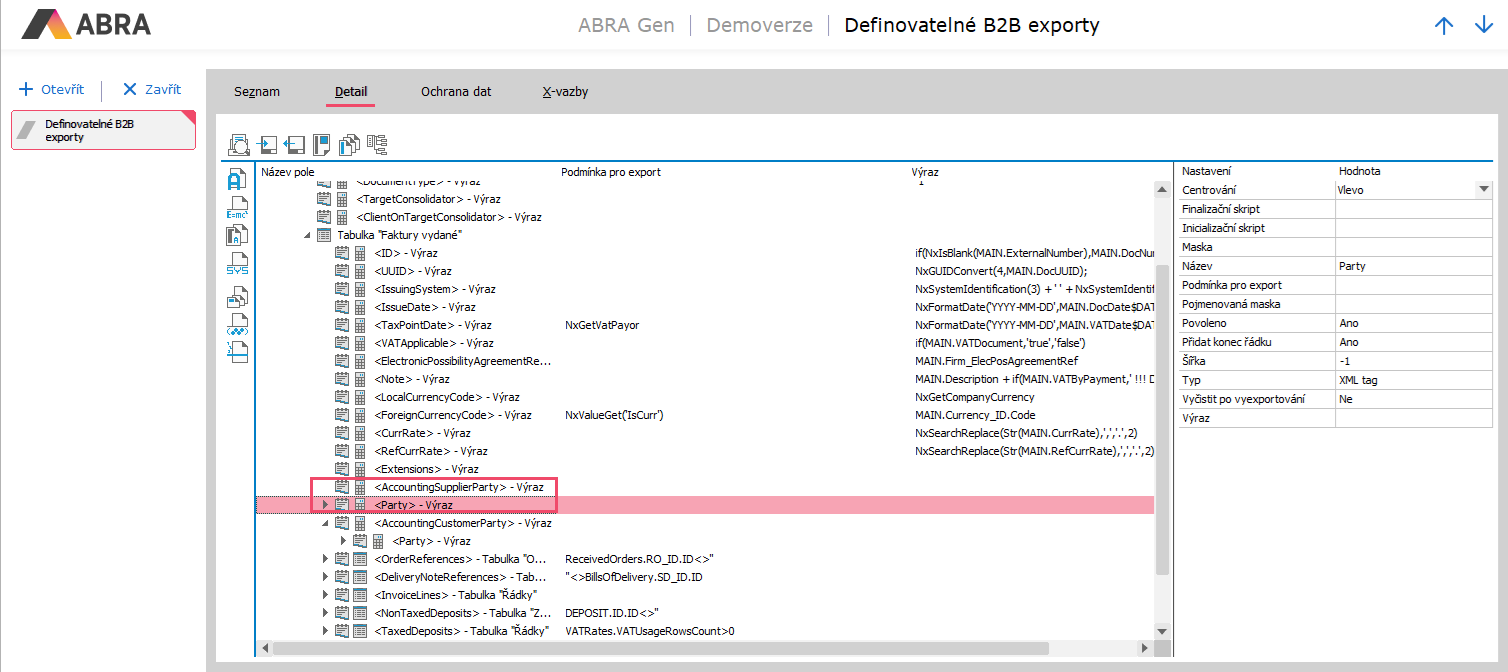Click the tree structure icon in the toolbar
This screenshot has height=672, width=1508.
pyautogui.click(x=377, y=145)
